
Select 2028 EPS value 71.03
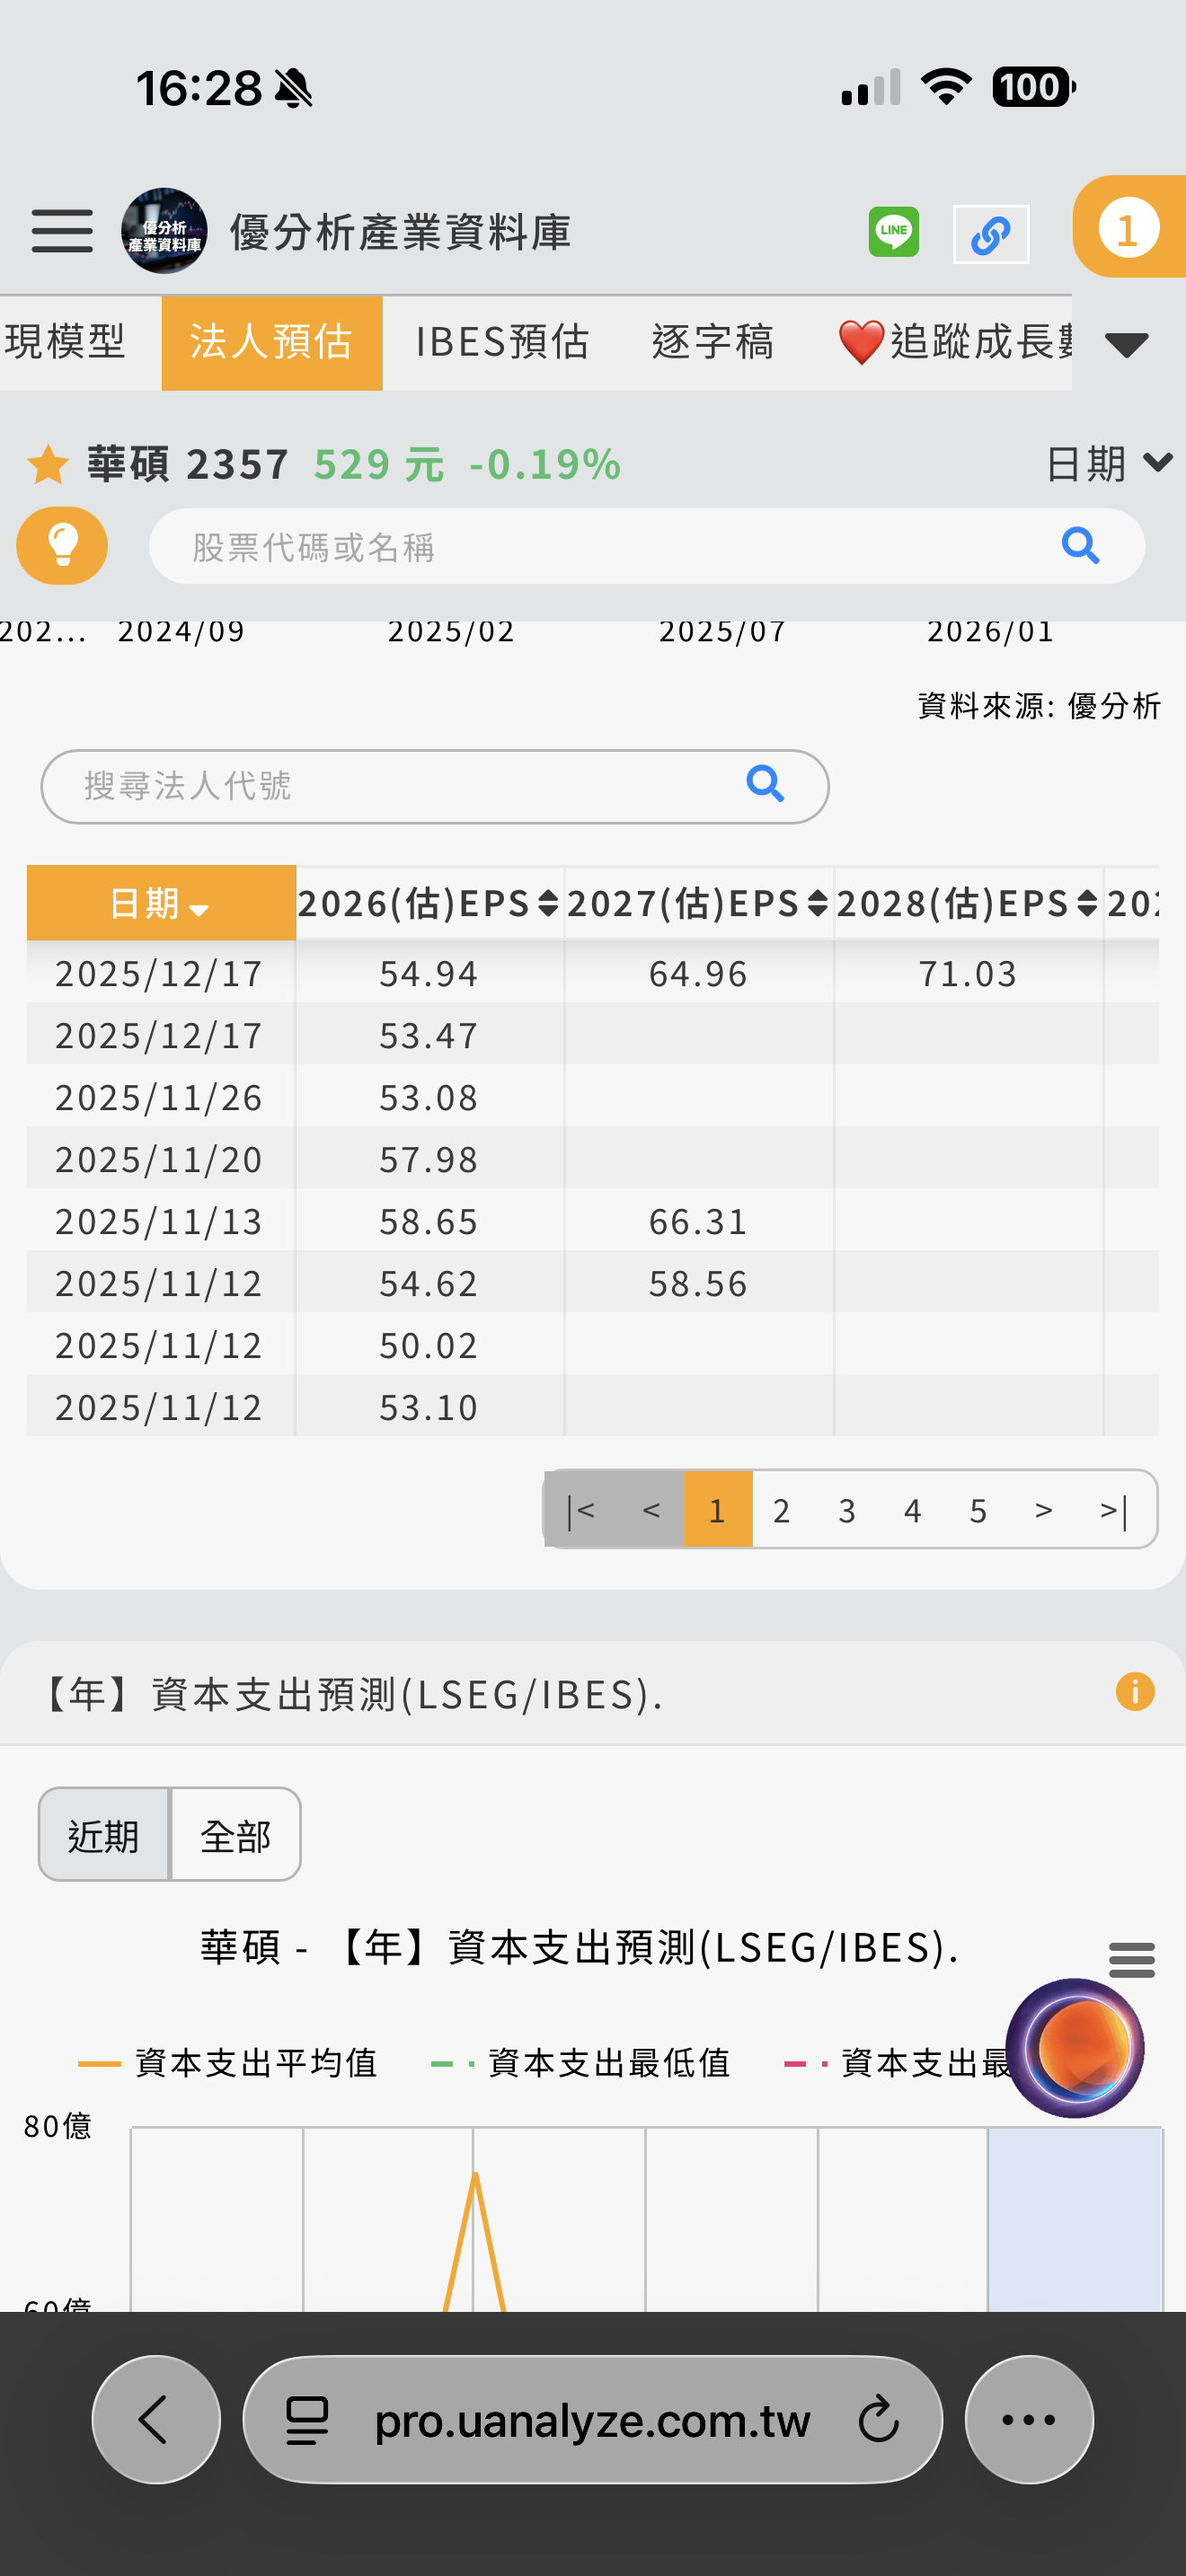click(x=968, y=973)
